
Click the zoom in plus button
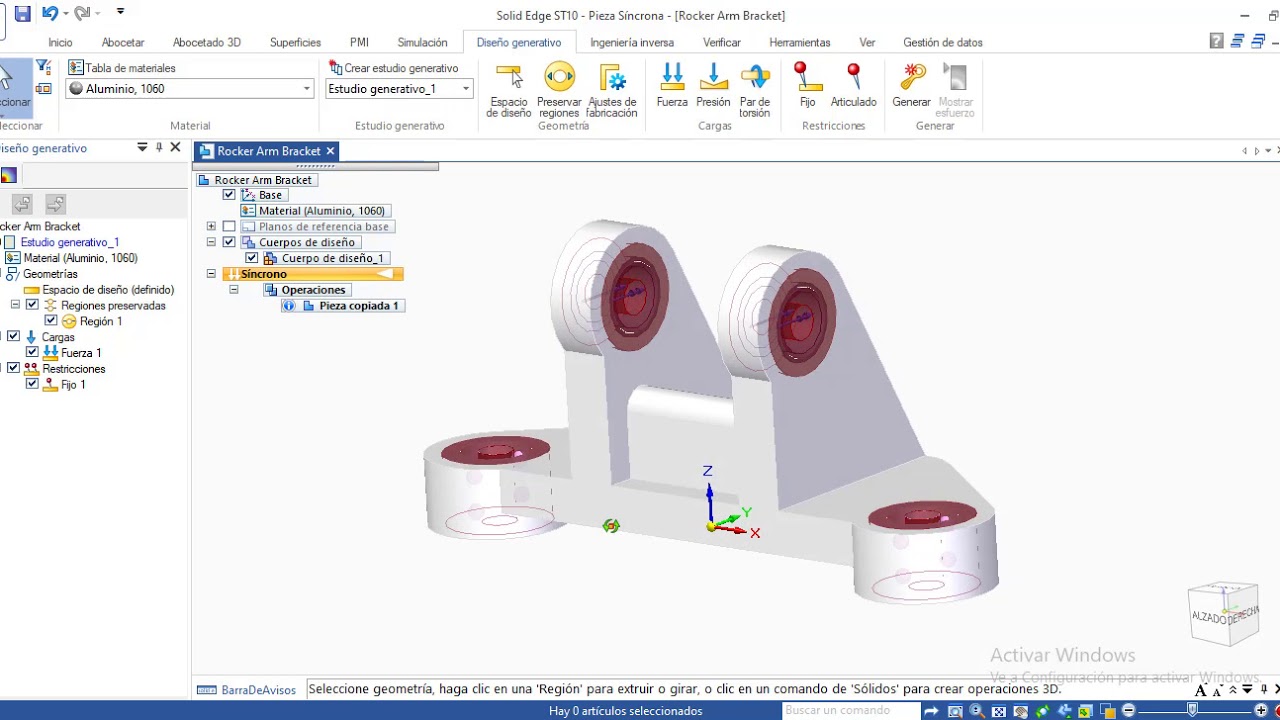pos(1261,710)
